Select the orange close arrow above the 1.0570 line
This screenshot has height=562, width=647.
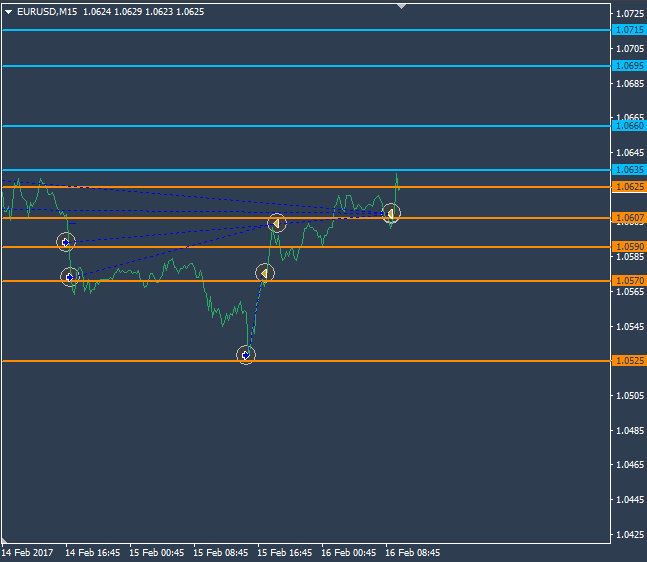pos(264,273)
